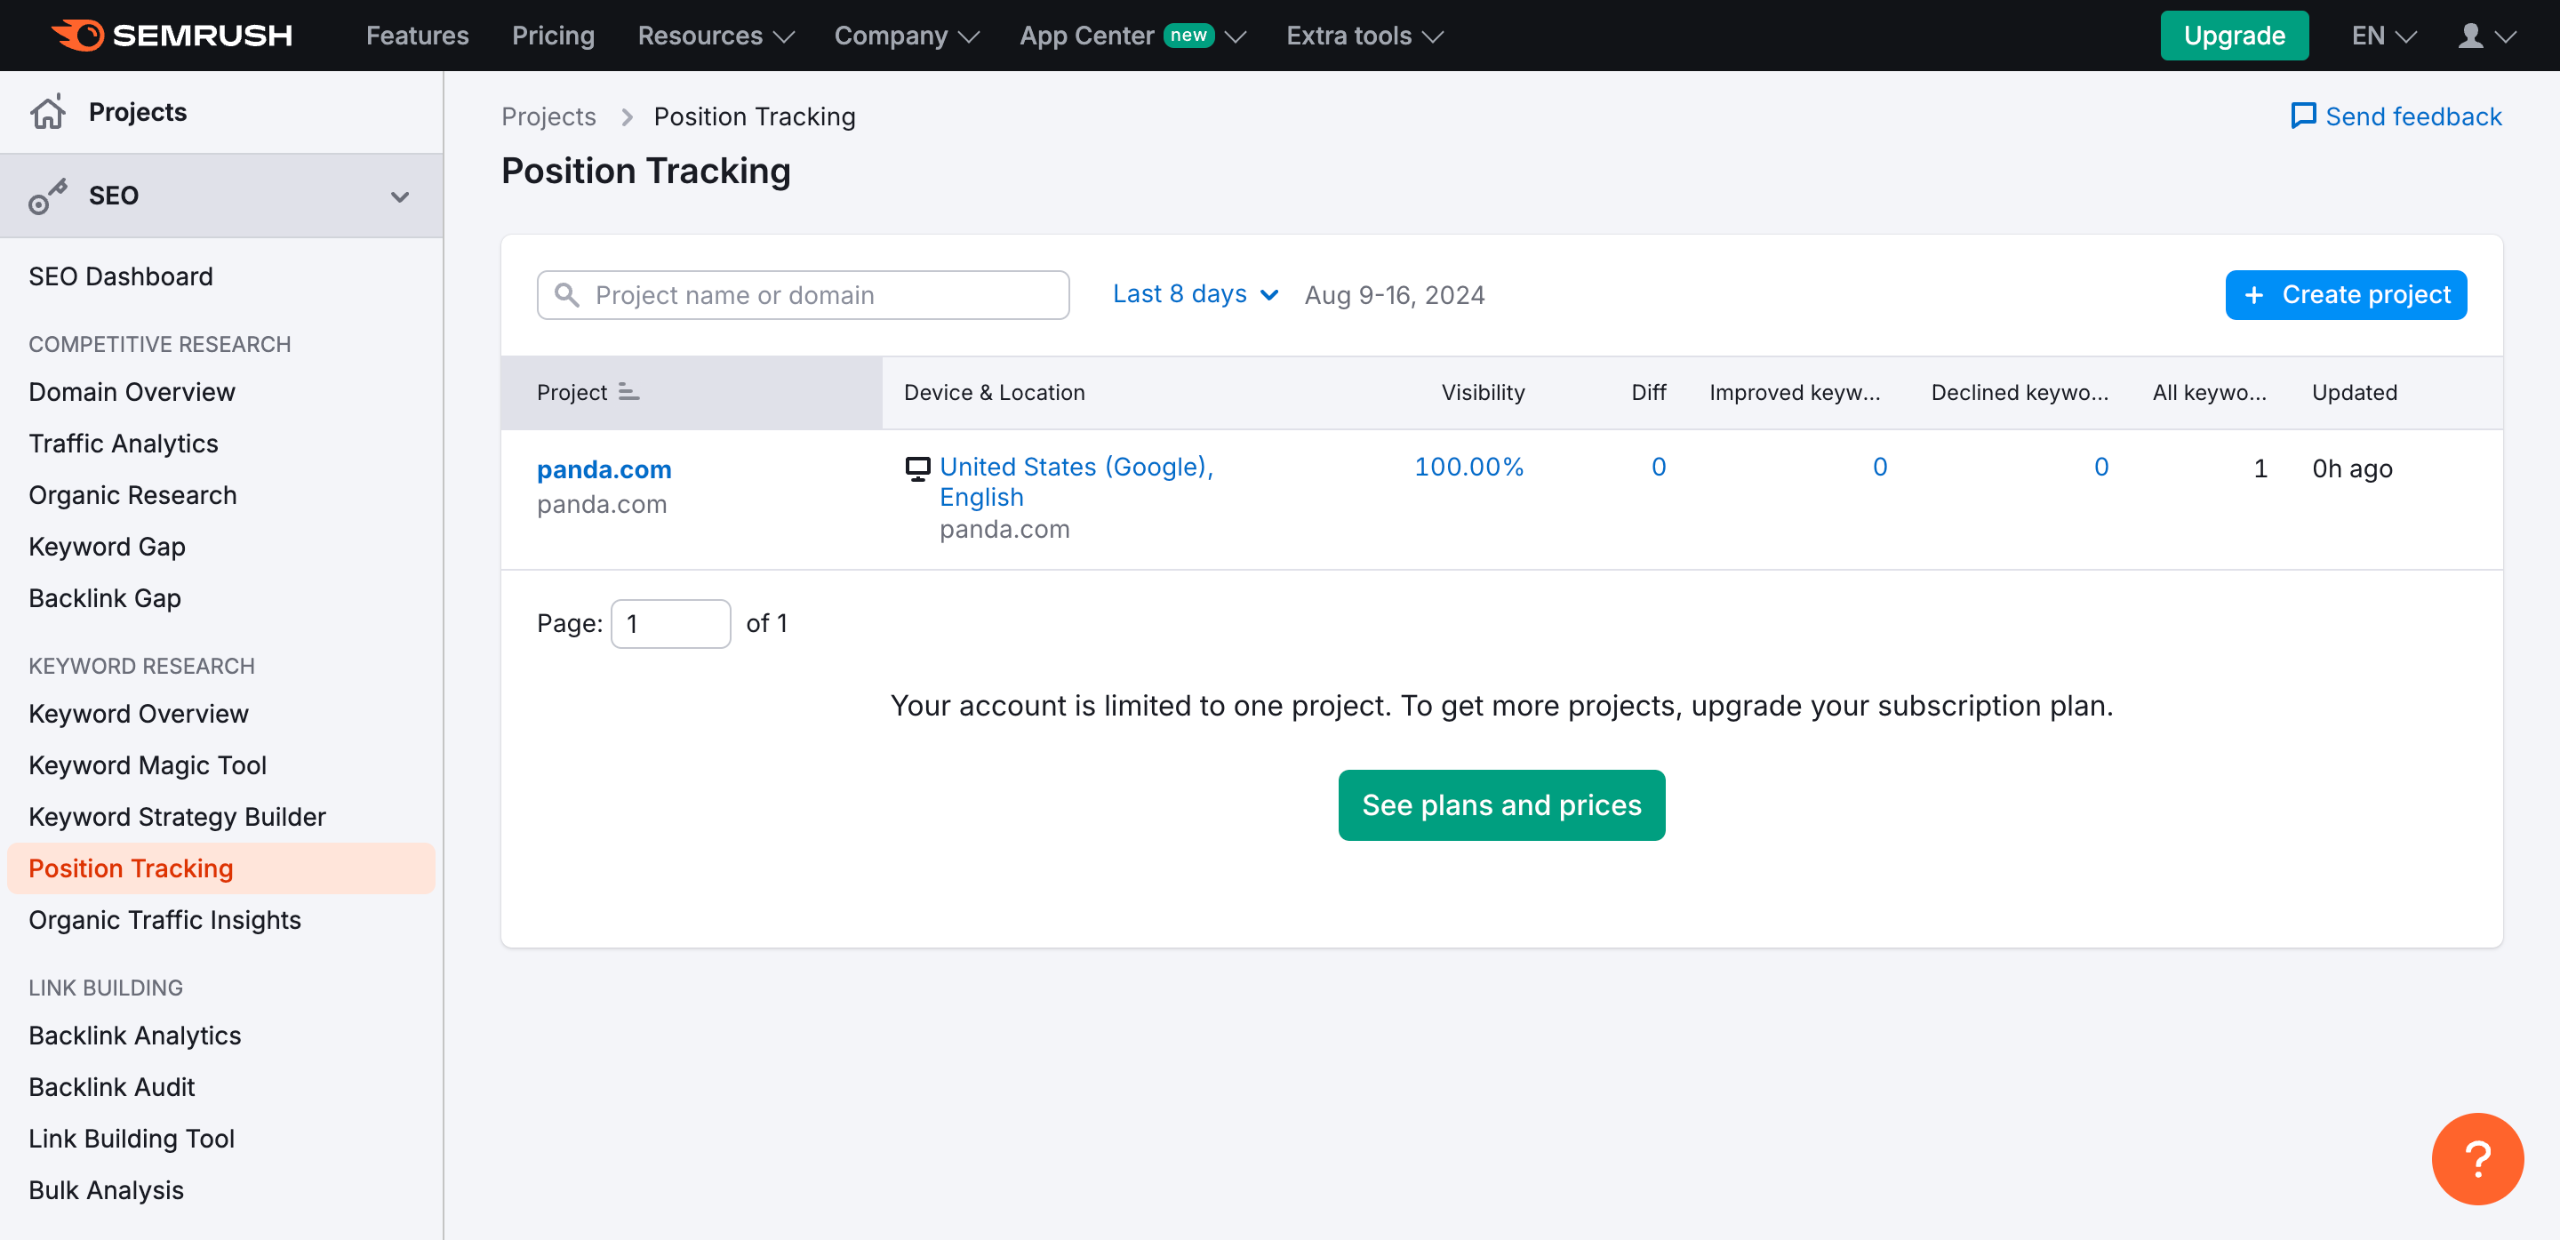
Task: Select Keyword Magic Tool in sidebar
Action: pos(147,765)
